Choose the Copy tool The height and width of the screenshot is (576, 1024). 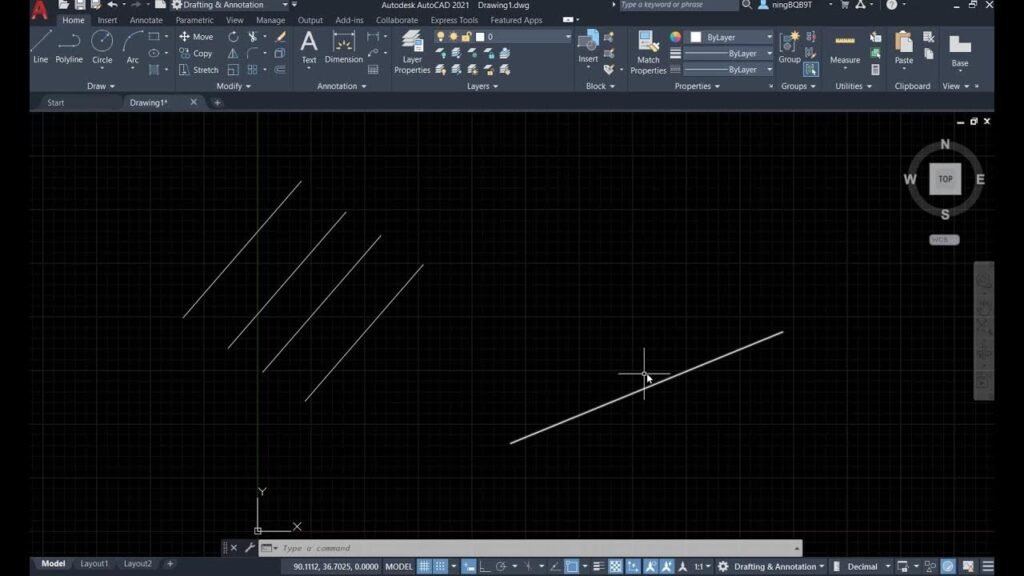196,53
